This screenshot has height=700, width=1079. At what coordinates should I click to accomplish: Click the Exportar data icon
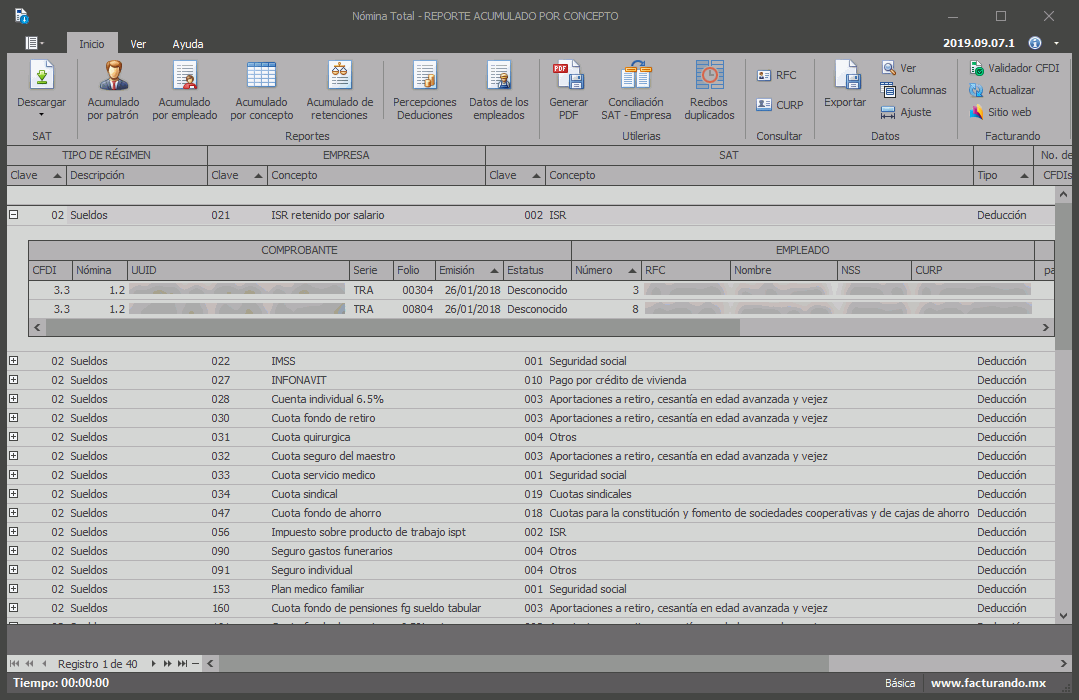pyautogui.click(x=845, y=76)
